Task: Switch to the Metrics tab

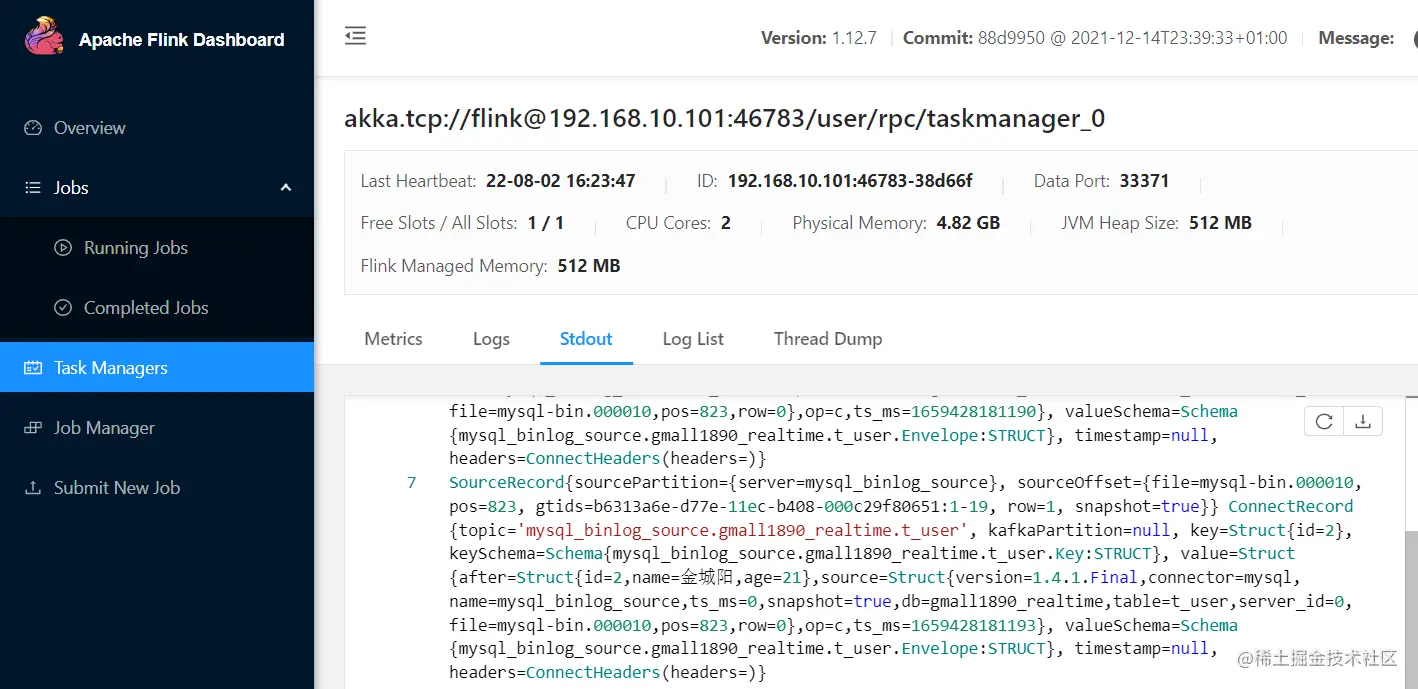Action: click(x=393, y=339)
